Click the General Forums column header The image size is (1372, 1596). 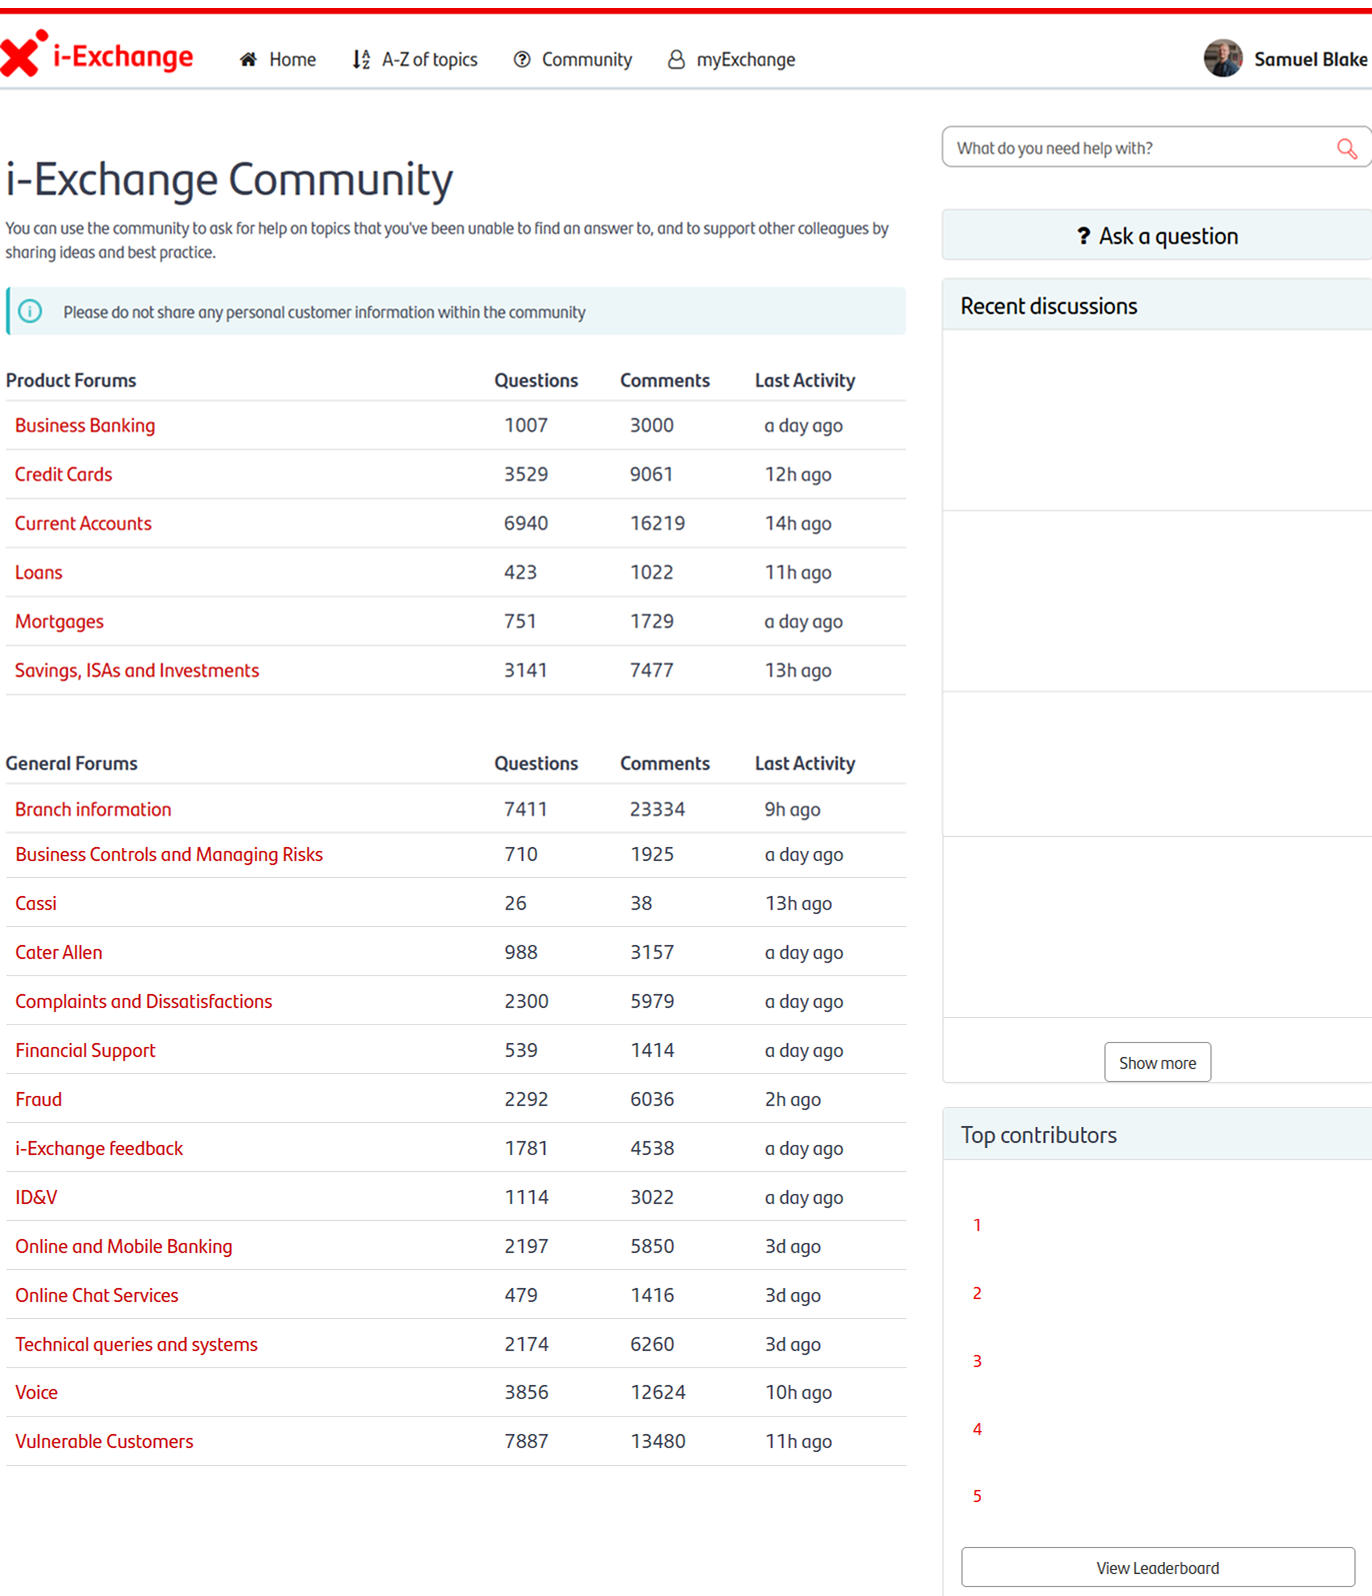(72, 764)
